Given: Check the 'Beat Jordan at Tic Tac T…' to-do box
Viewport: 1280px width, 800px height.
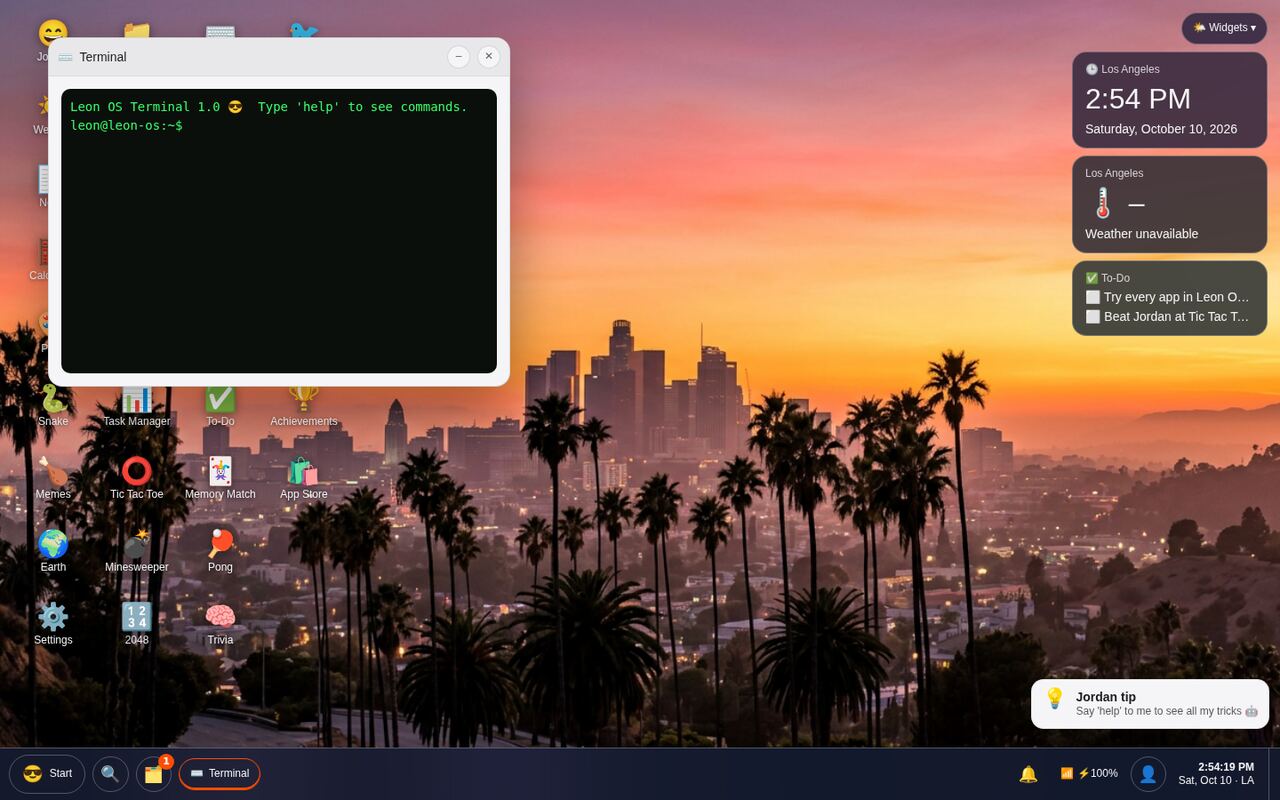Looking at the screenshot, I should (x=1093, y=316).
